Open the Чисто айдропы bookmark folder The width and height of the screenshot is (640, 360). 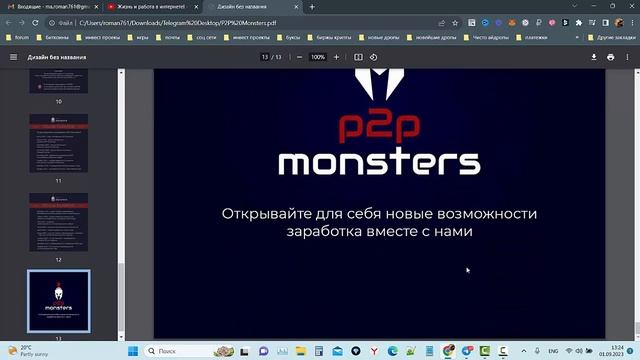[x=486, y=37]
